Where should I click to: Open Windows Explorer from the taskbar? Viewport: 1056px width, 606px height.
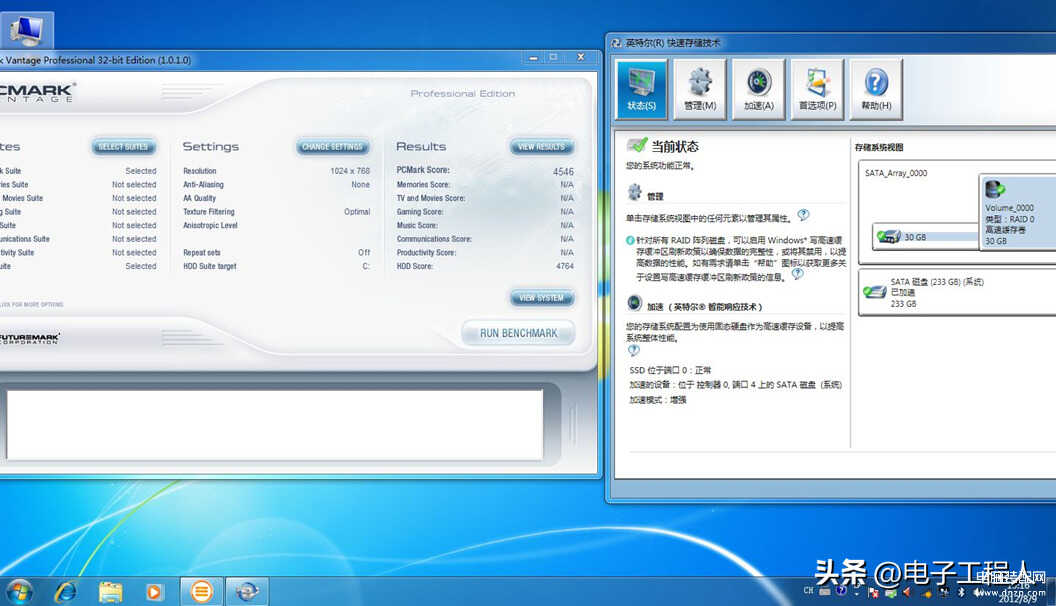(110, 592)
